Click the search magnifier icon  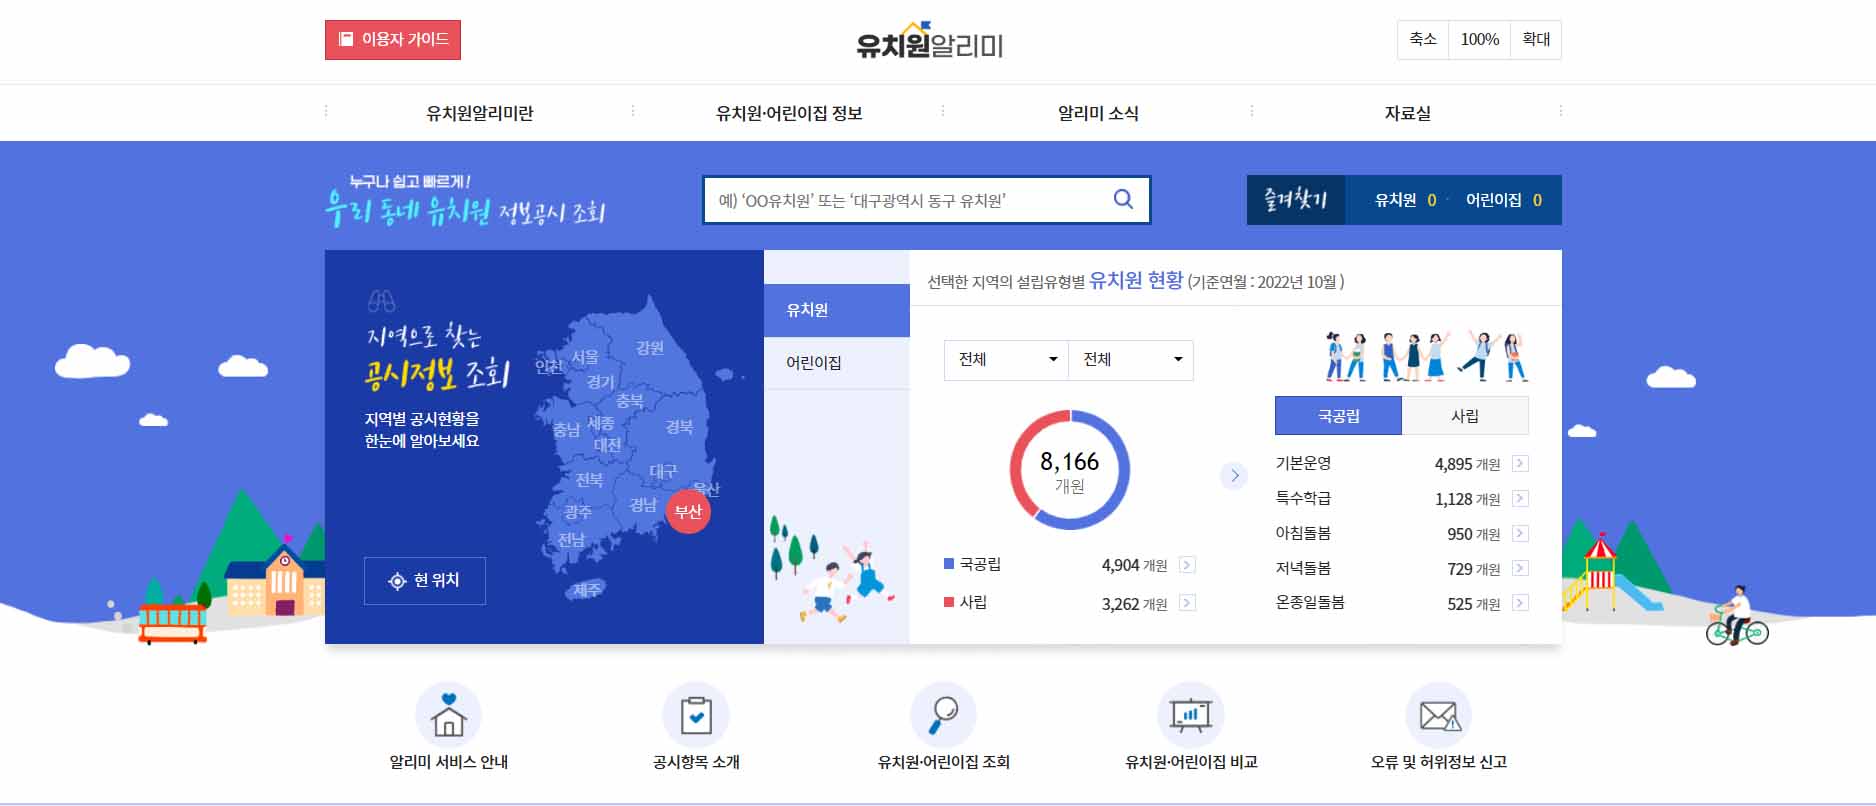tap(1123, 199)
